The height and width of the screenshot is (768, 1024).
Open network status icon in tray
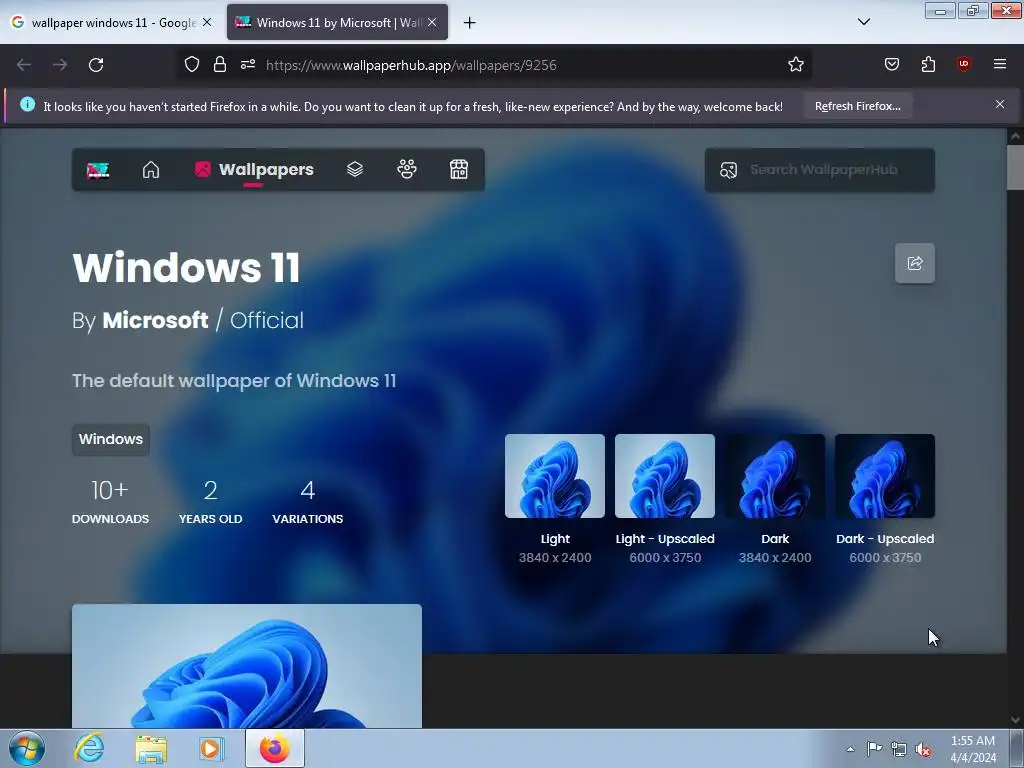(899, 750)
